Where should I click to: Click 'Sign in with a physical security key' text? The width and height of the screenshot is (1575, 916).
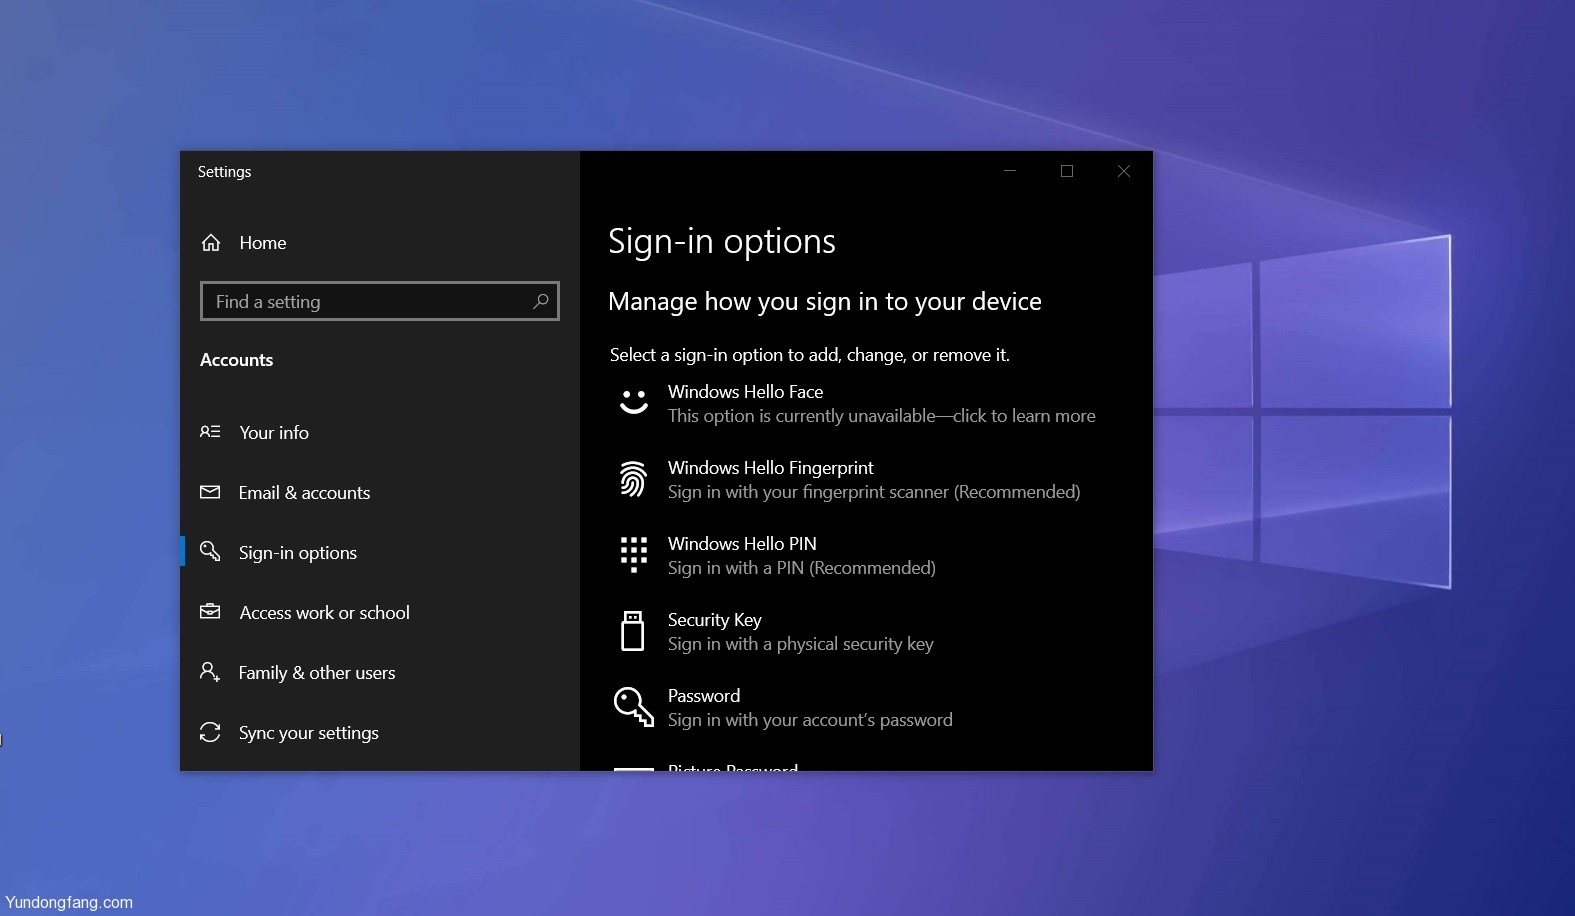[x=801, y=644]
